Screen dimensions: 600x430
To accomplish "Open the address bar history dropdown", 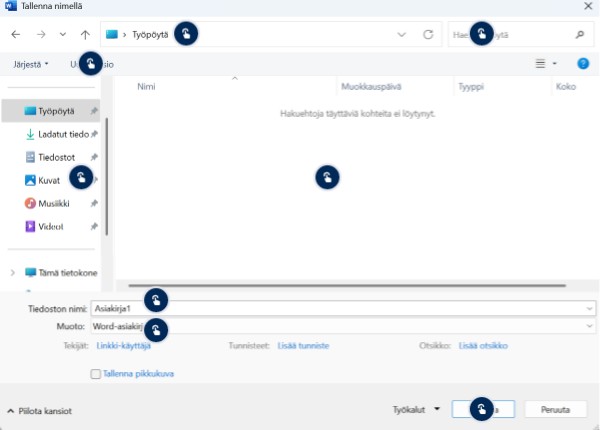I will click(401, 34).
